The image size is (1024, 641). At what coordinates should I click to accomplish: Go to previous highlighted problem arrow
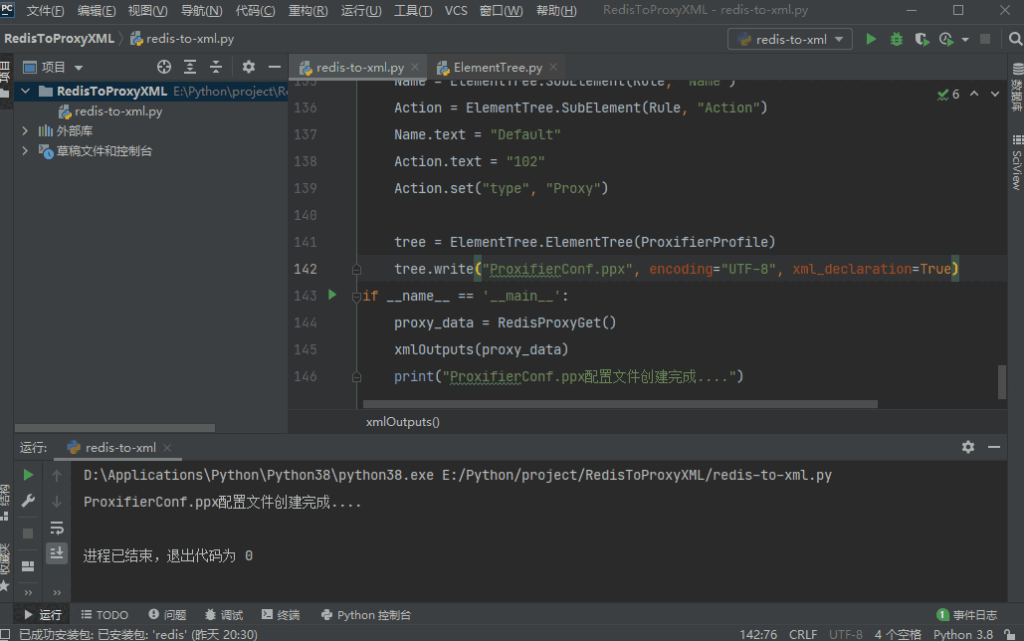tap(974, 94)
